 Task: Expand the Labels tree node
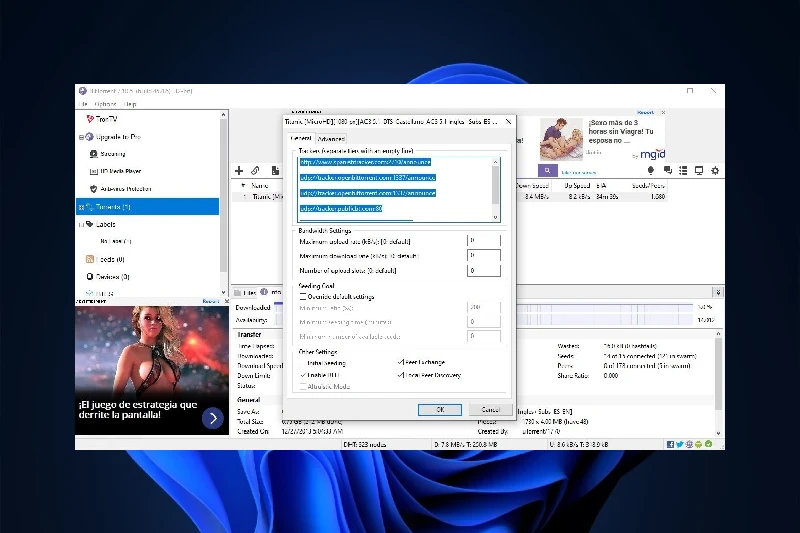(x=81, y=225)
